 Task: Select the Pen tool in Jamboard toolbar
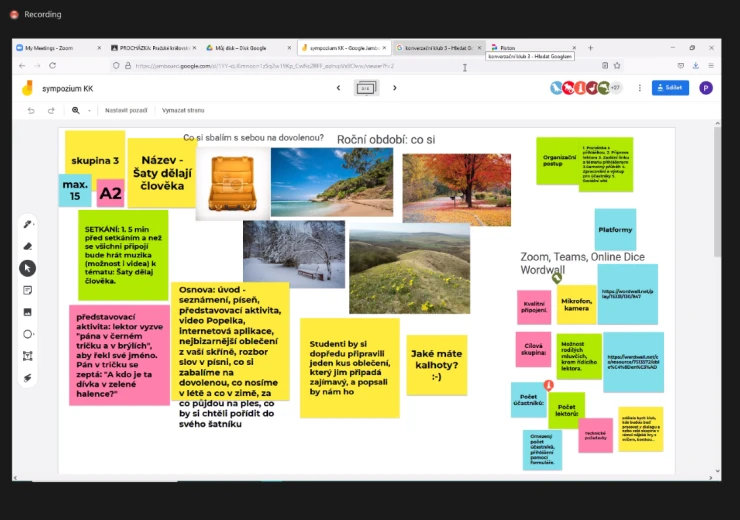tap(28, 224)
